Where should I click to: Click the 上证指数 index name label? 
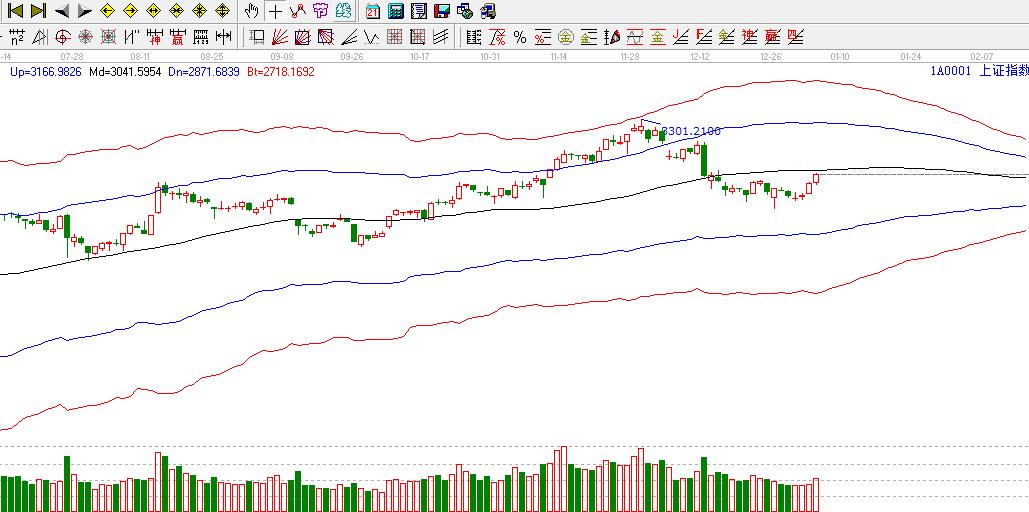pos(1002,71)
